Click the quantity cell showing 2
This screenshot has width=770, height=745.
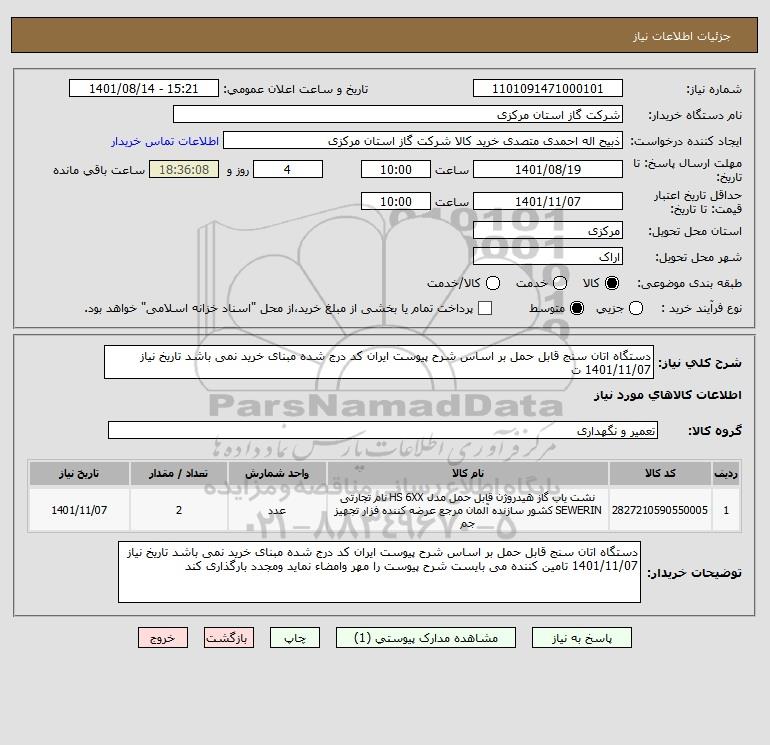coord(179,510)
